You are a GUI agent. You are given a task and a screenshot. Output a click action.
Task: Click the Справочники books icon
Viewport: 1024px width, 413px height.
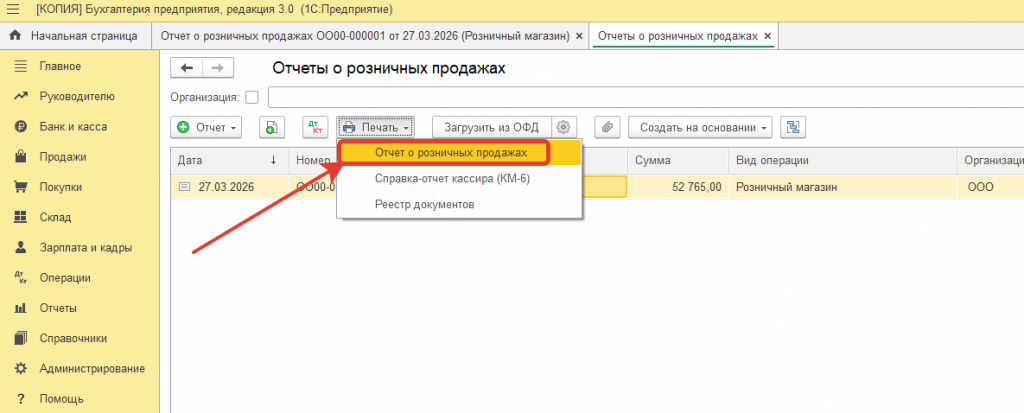pos(21,338)
